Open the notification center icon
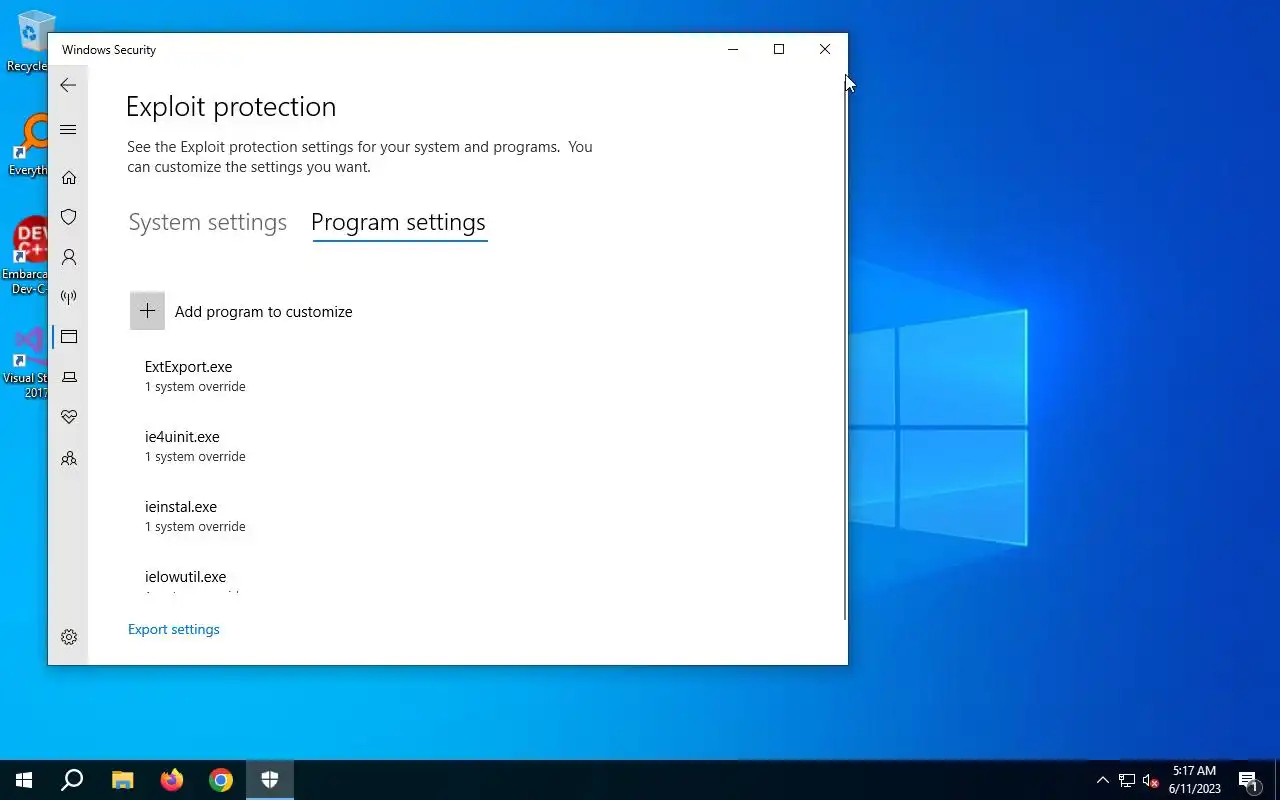 click(x=1248, y=780)
